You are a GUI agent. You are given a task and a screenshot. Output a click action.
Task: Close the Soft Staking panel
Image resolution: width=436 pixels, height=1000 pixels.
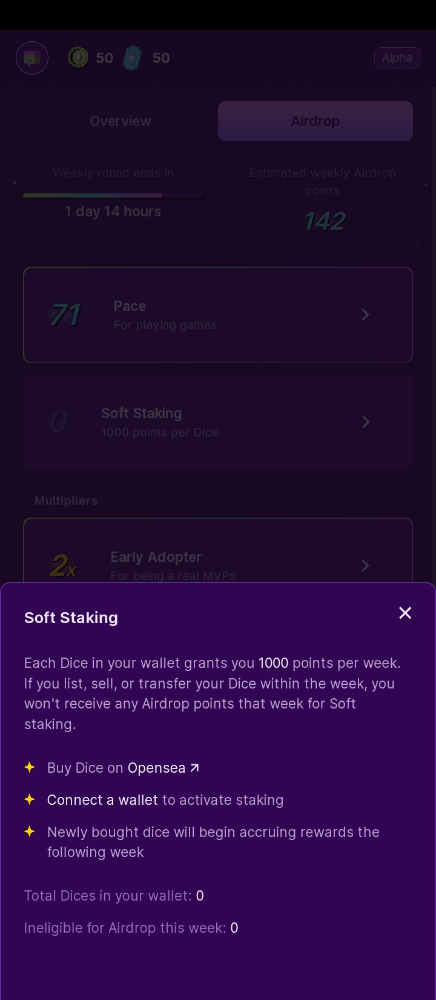point(405,613)
